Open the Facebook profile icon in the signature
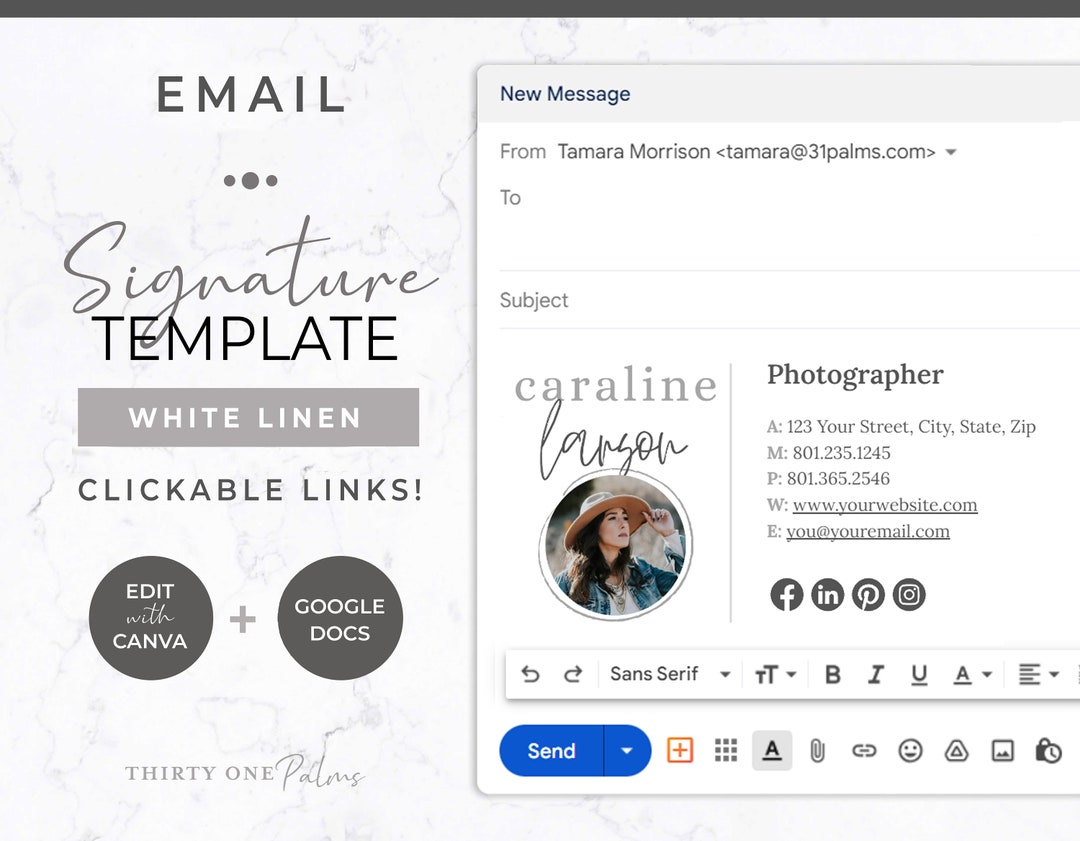The width and height of the screenshot is (1080, 841). (787, 594)
